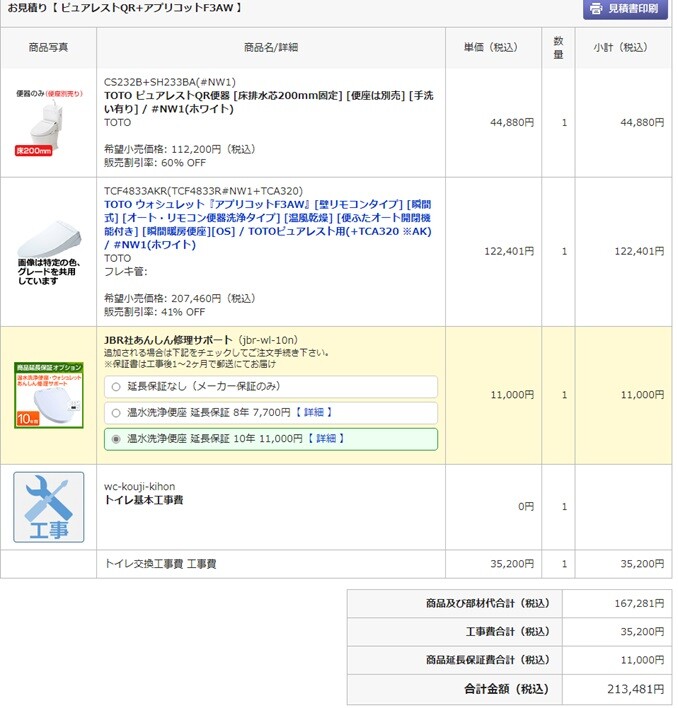The height and width of the screenshot is (708, 678).
Task: Click トイレ基本工事費 item name
Action: [144, 500]
